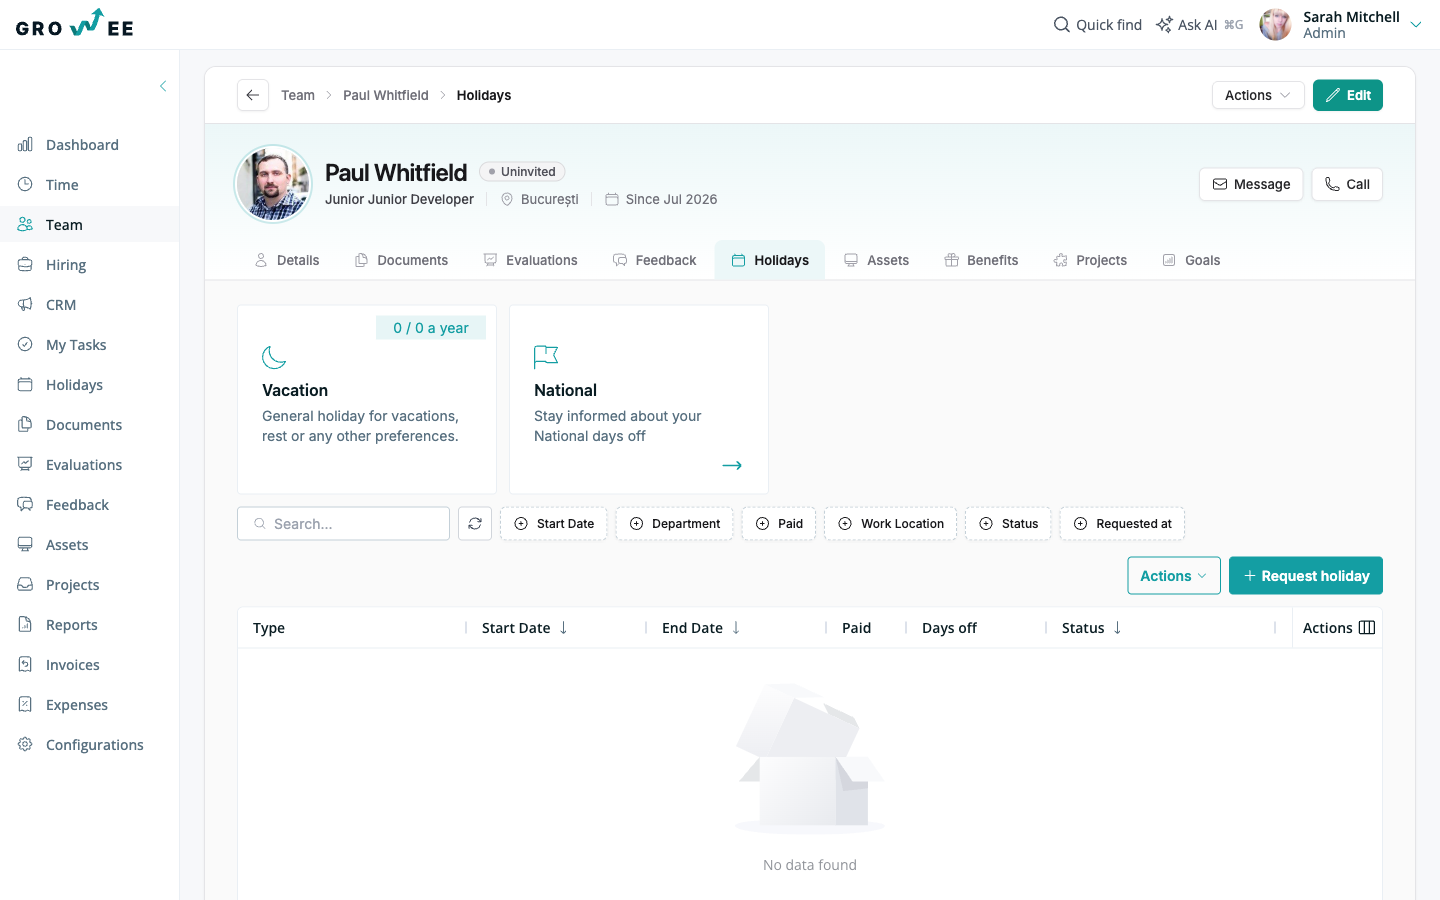Collapse the sidebar with the chevron icon
The height and width of the screenshot is (900, 1440).
(x=163, y=86)
